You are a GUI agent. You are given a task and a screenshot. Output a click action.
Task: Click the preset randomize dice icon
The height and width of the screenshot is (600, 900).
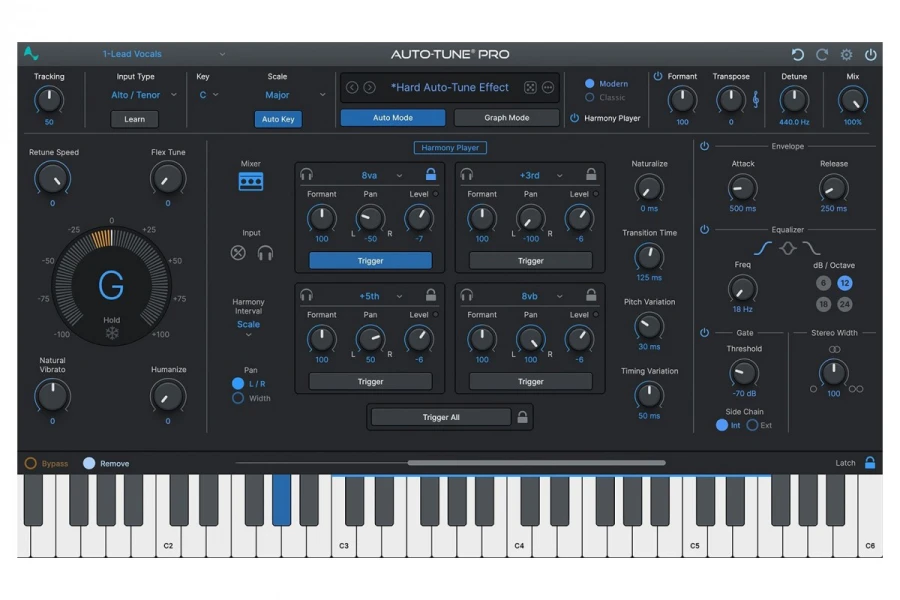coord(530,87)
